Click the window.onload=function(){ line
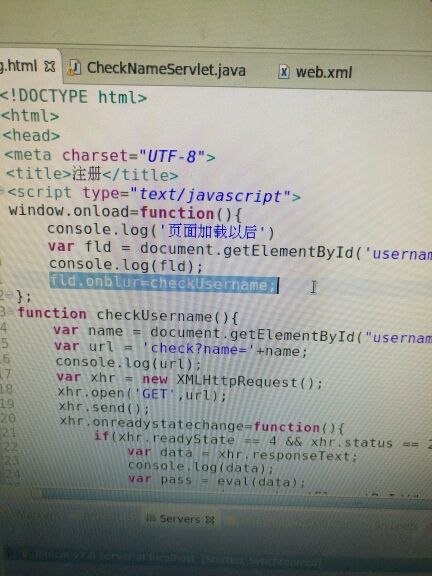This screenshot has width=432, height=576. 125,212
